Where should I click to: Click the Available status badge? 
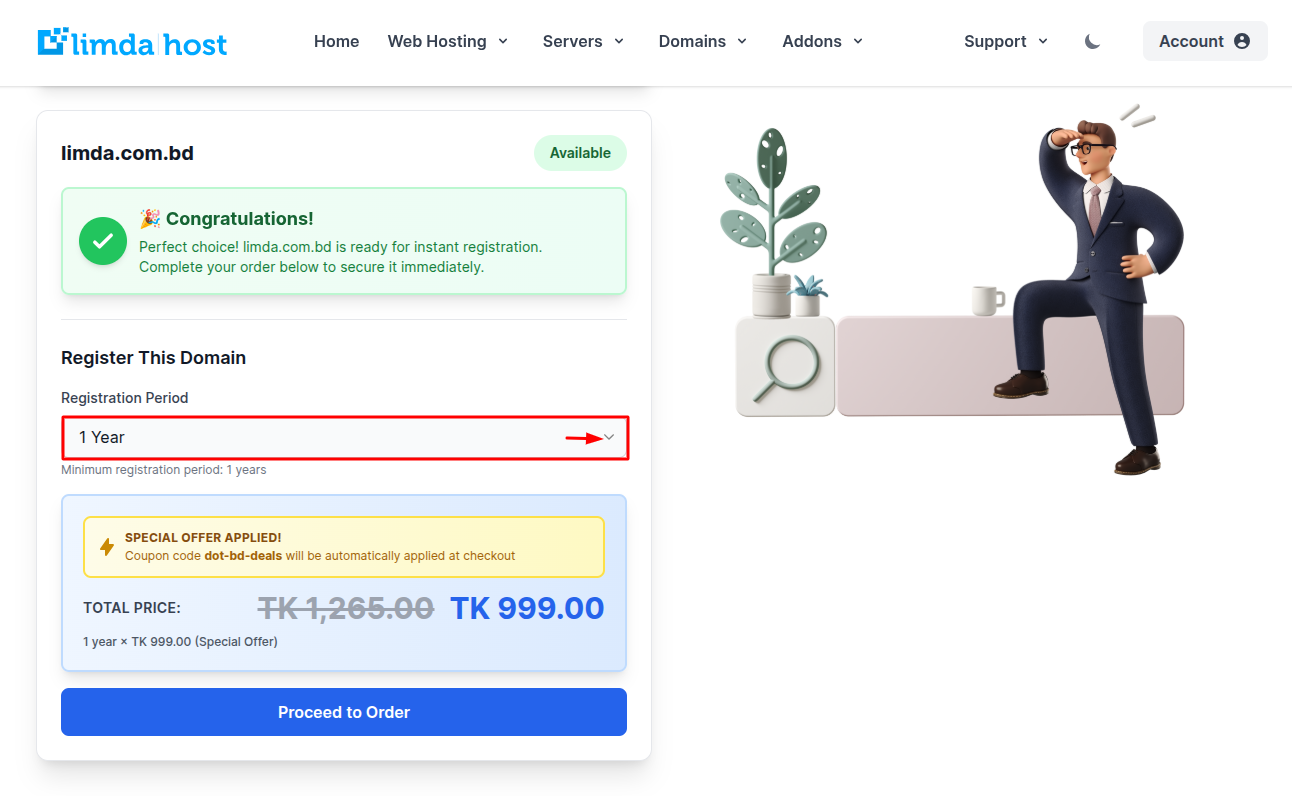click(x=580, y=153)
